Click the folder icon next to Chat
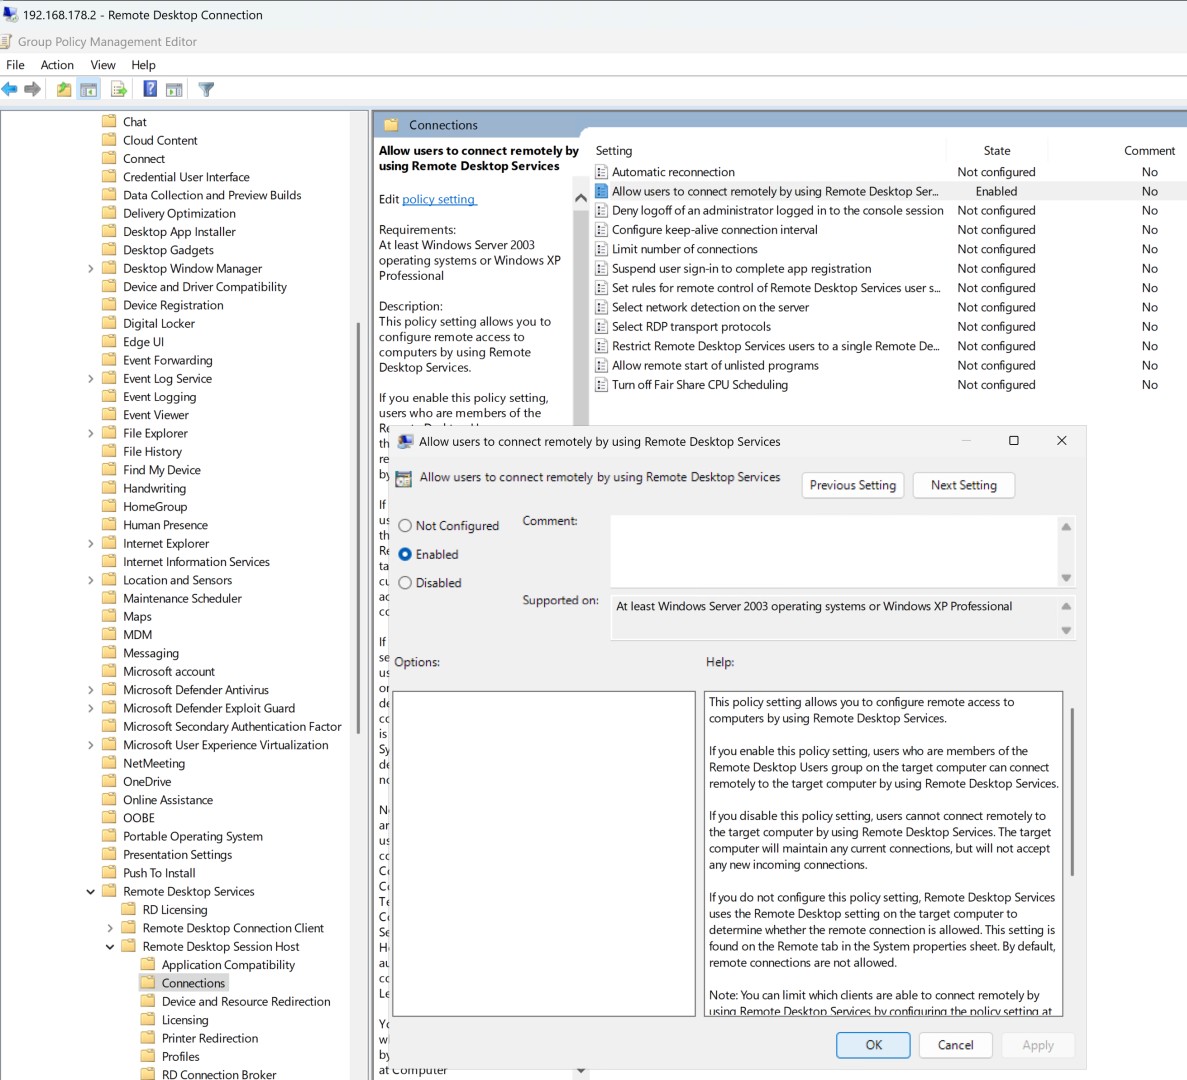This screenshot has width=1187, height=1080. tap(109, 121)
